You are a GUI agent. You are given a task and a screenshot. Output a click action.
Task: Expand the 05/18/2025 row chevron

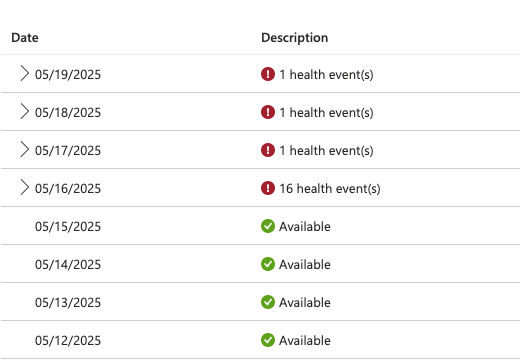(x=24, y=111)
